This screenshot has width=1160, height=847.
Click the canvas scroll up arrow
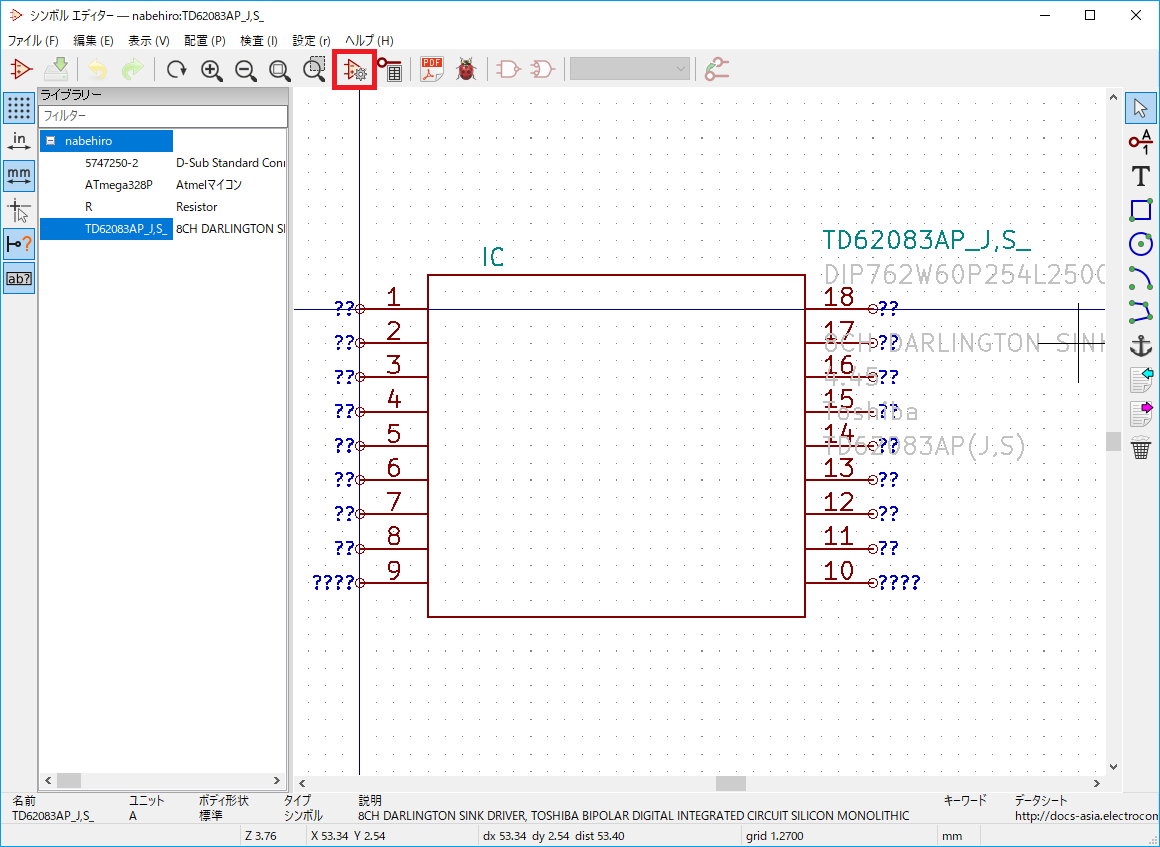tap(1113, 97)
